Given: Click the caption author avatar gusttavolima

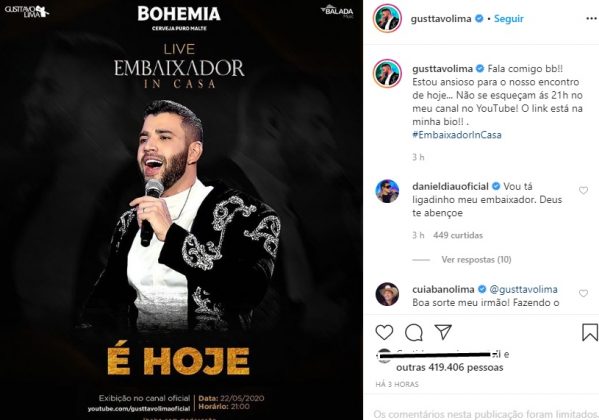Looking at the screenshot, I should pos(387,73).
